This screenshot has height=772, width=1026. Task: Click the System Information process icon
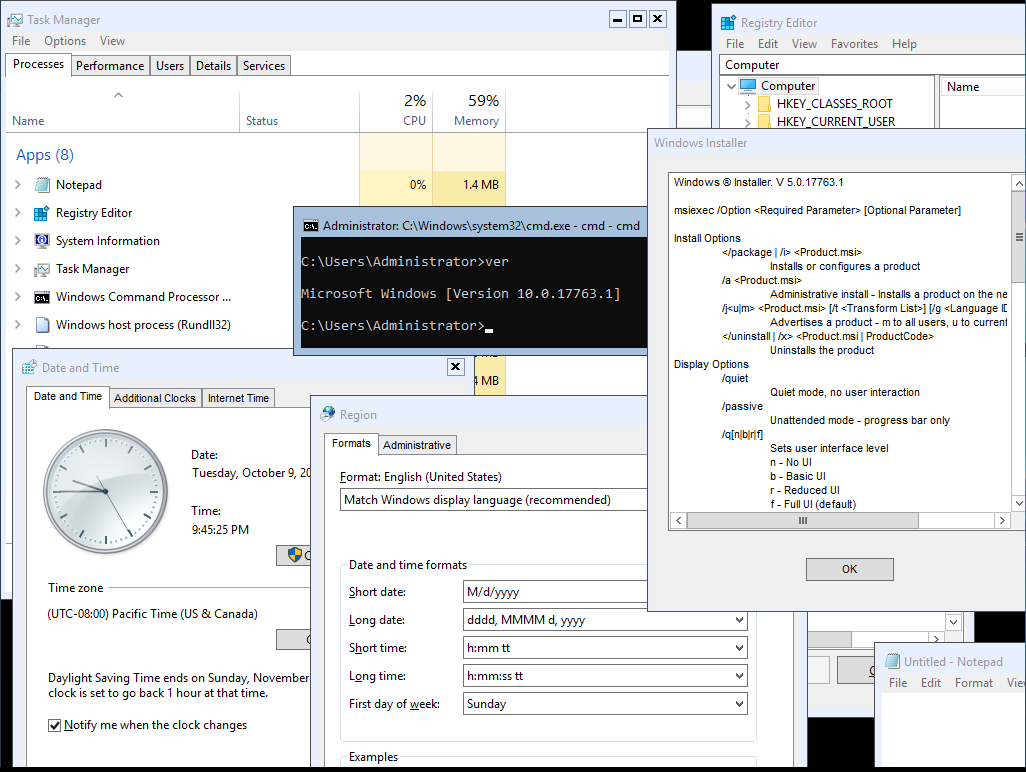[42, 241]
